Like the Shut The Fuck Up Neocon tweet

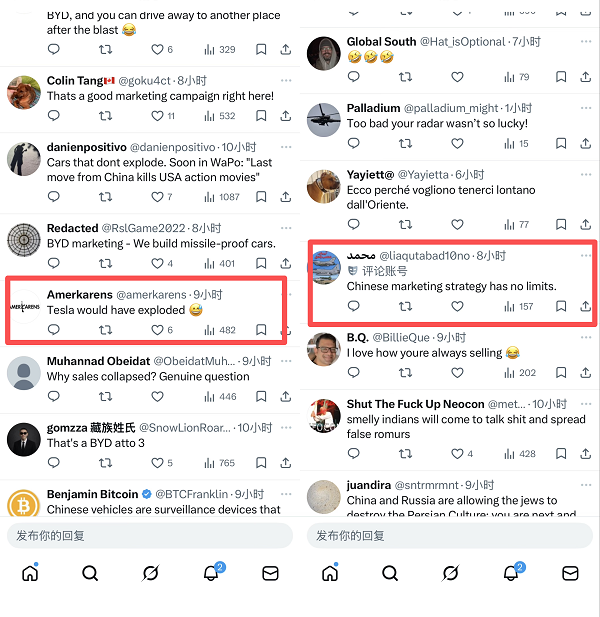click(457, 454)
